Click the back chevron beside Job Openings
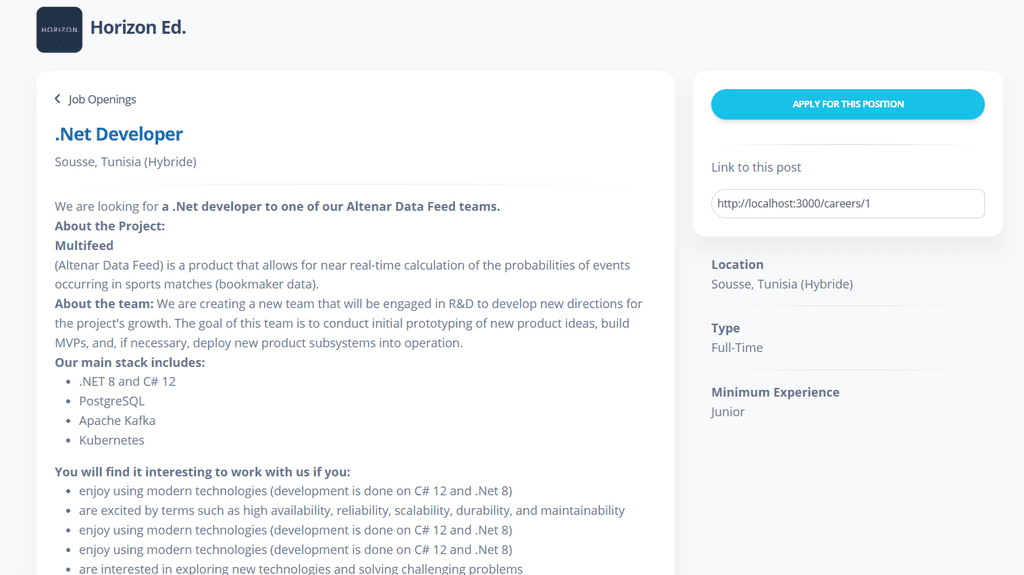1024x575 pixels. click(x=57, y=99)
